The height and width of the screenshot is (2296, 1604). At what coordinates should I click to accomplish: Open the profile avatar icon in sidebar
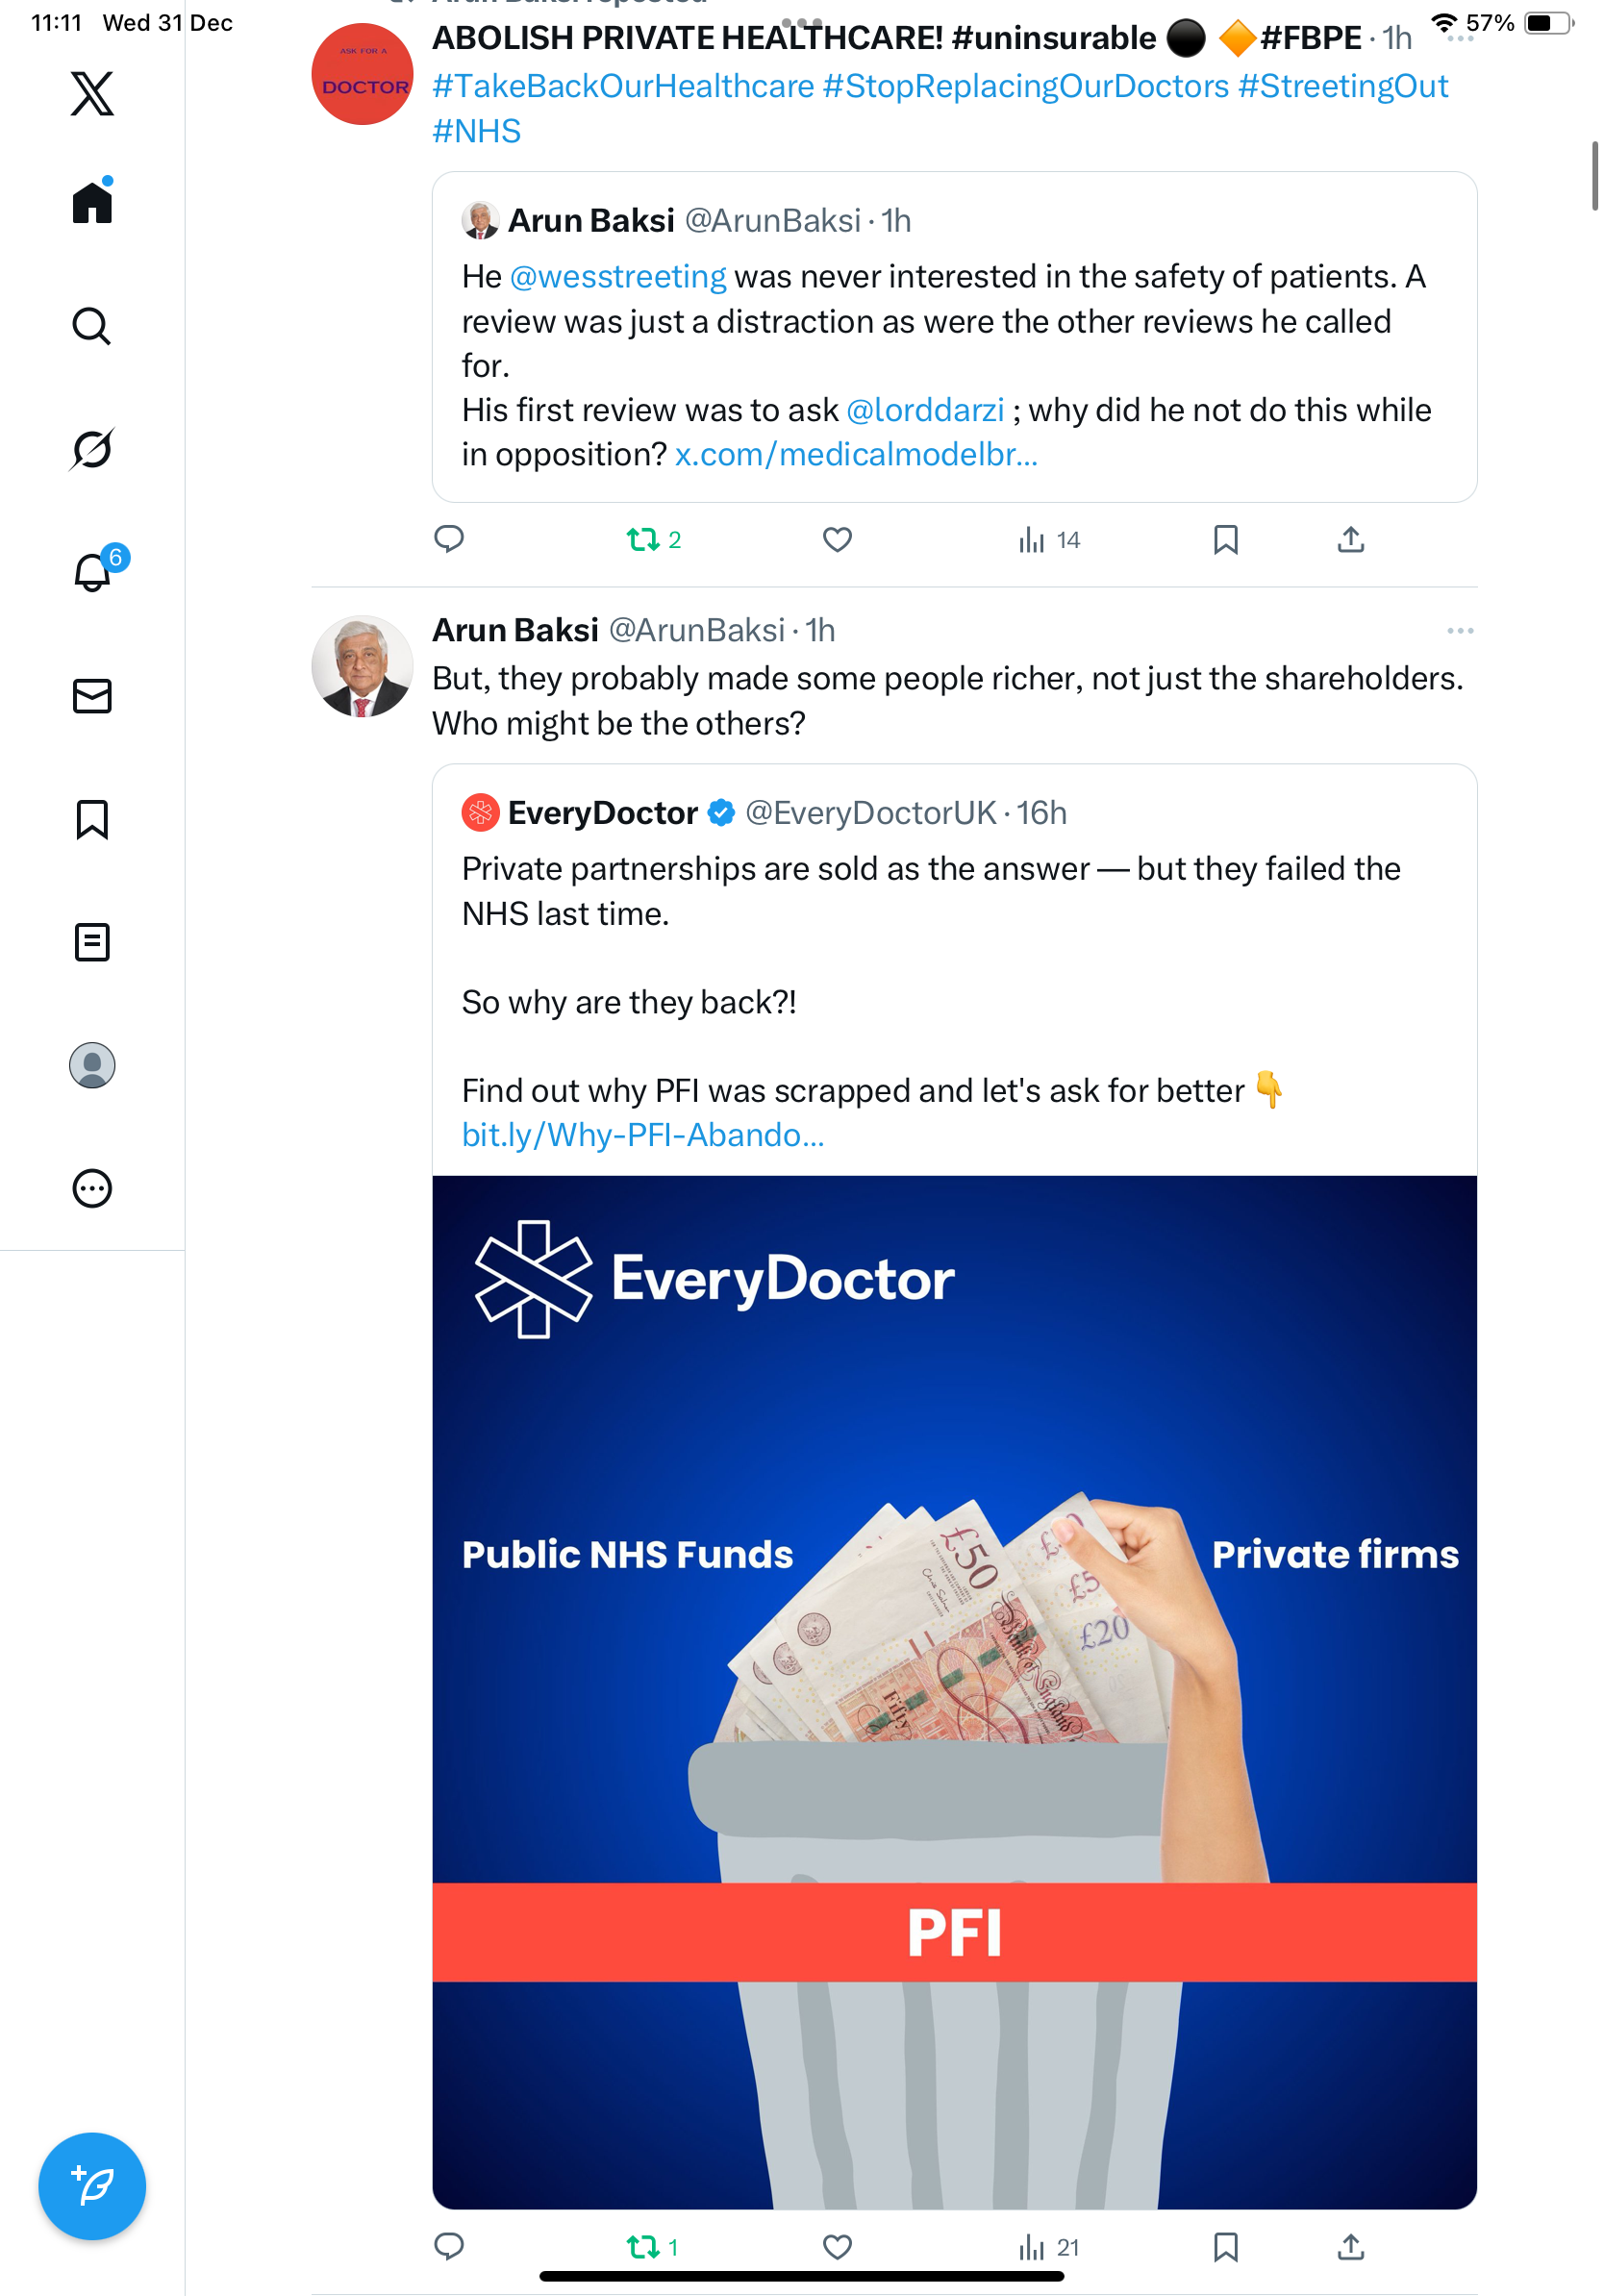point(92,1065)
